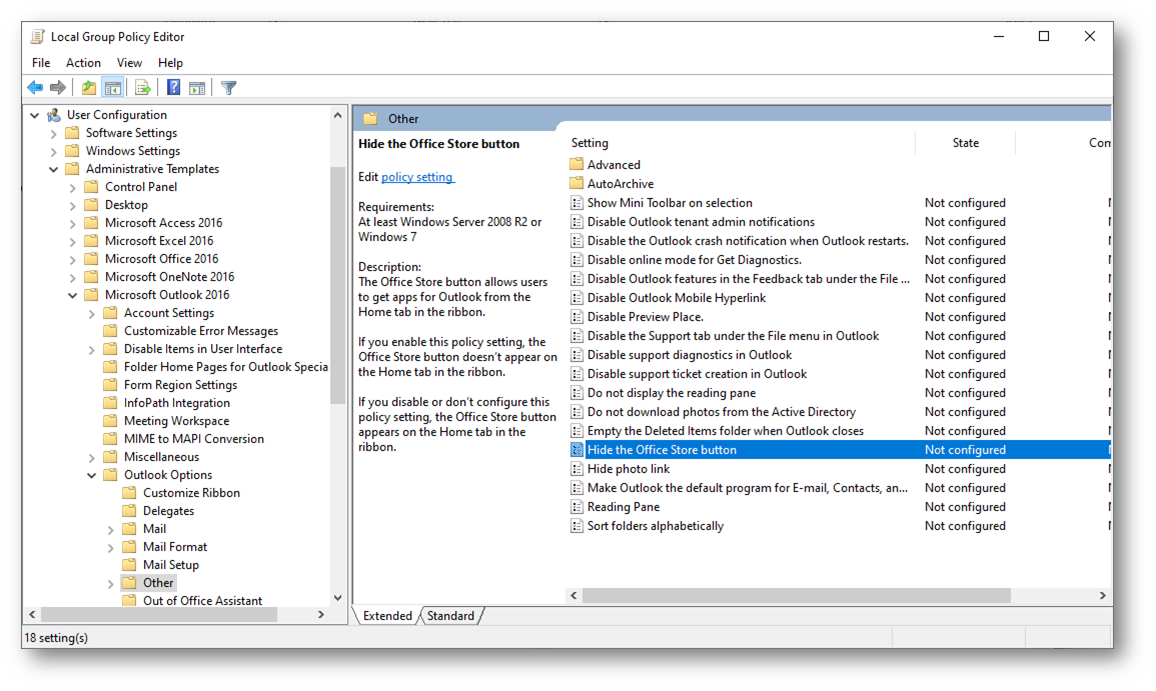
Task: Click the policy icon beside Reading Pane
Action: pos(577,507)
